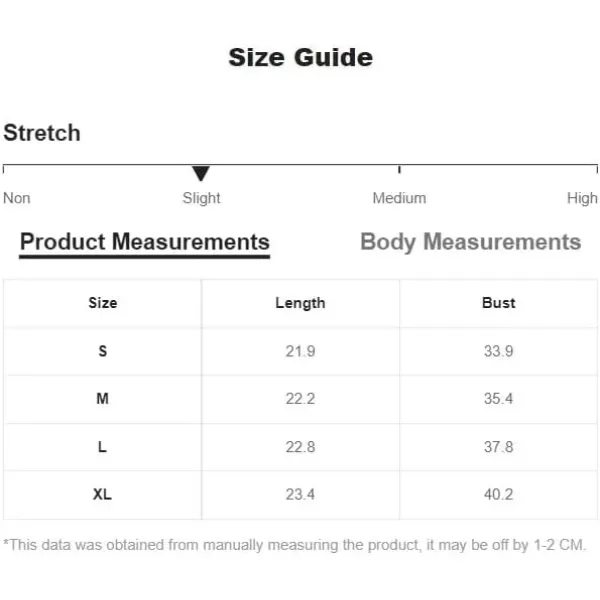
Task: Select the XL size row
Action: pos(300,495)
